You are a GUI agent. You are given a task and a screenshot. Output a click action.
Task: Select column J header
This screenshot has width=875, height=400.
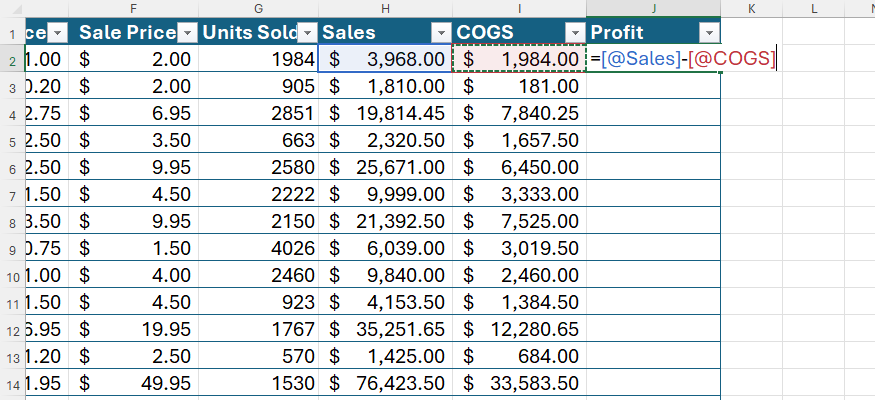click(653, 8)
